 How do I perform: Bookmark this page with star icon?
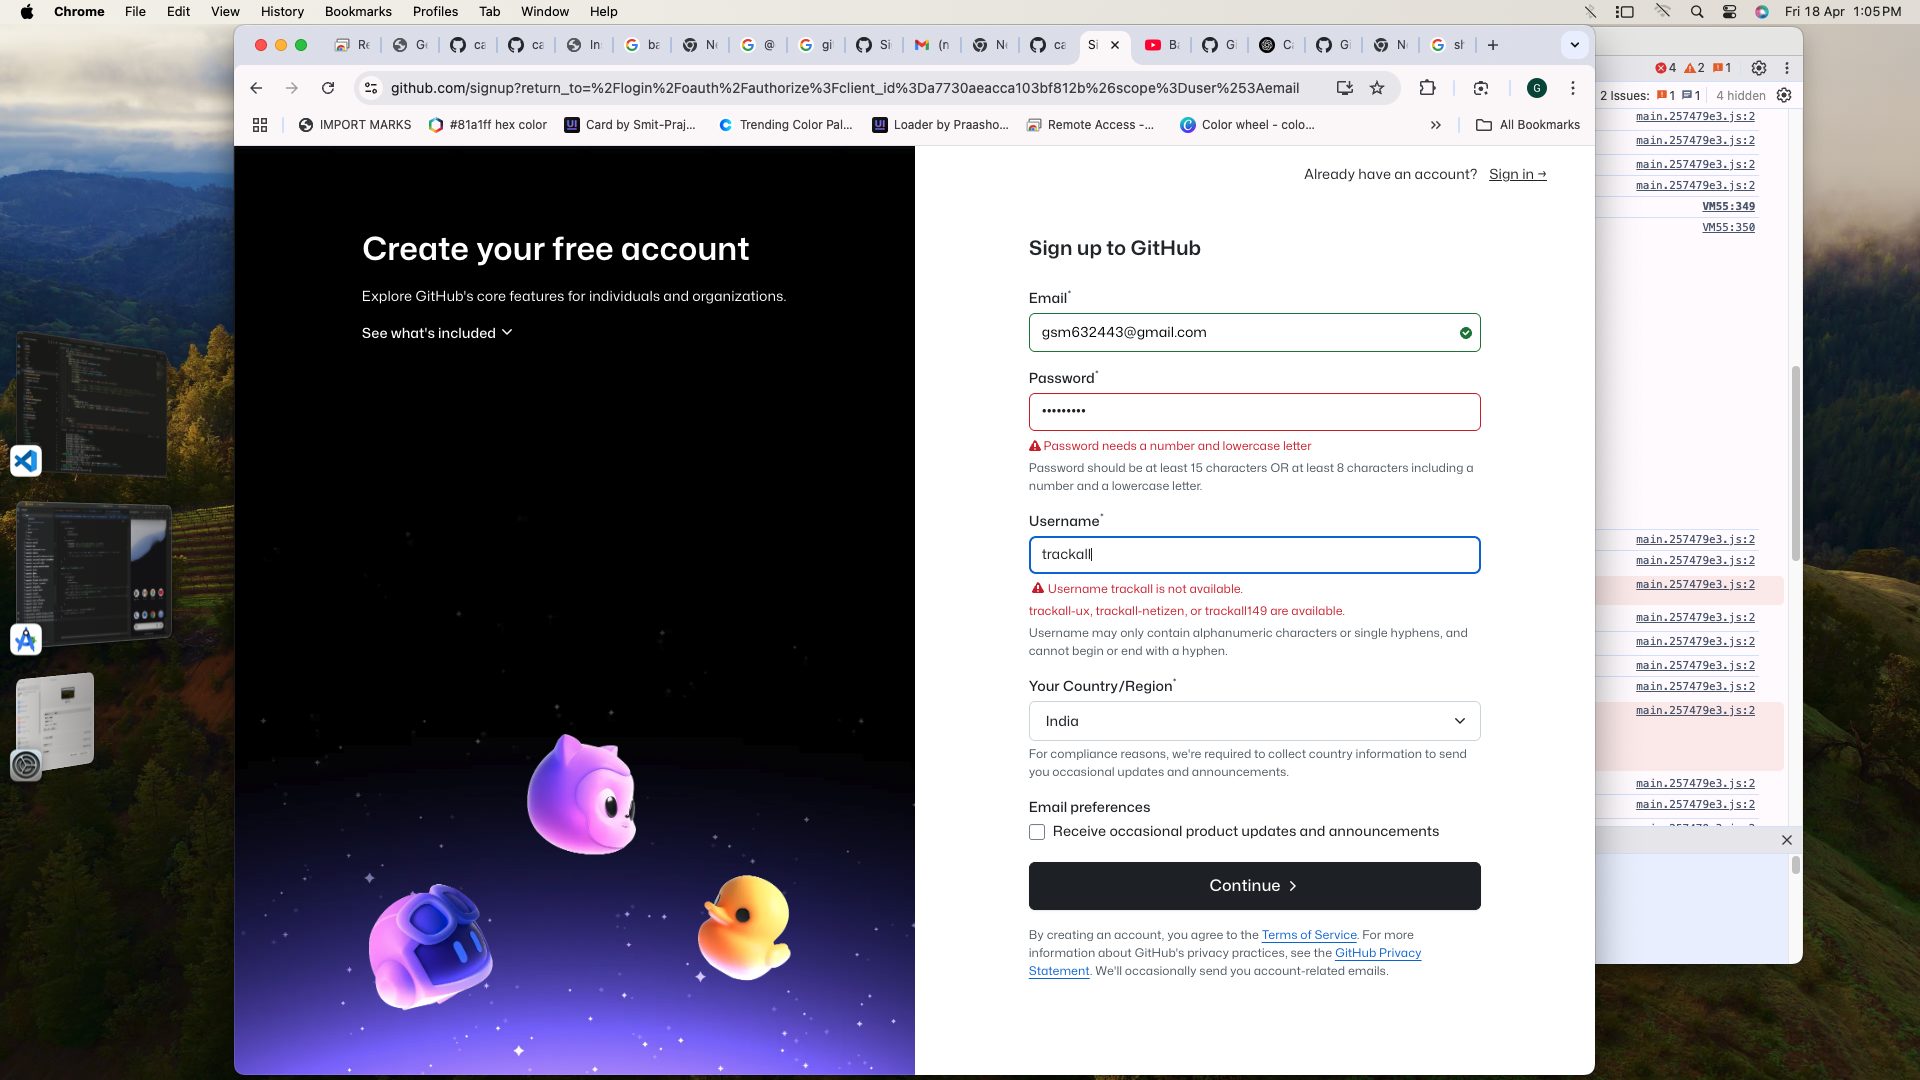coord(1377,88)
